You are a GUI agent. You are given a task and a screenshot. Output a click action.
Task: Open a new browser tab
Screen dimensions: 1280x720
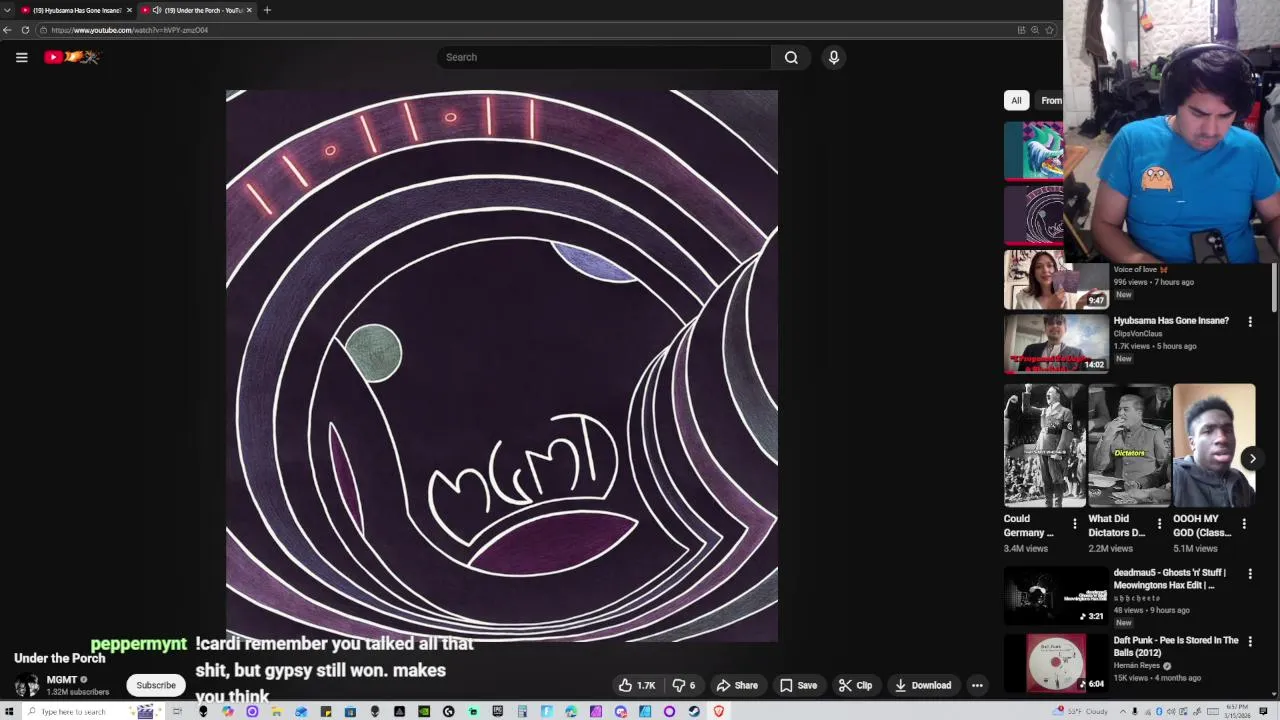267,10
